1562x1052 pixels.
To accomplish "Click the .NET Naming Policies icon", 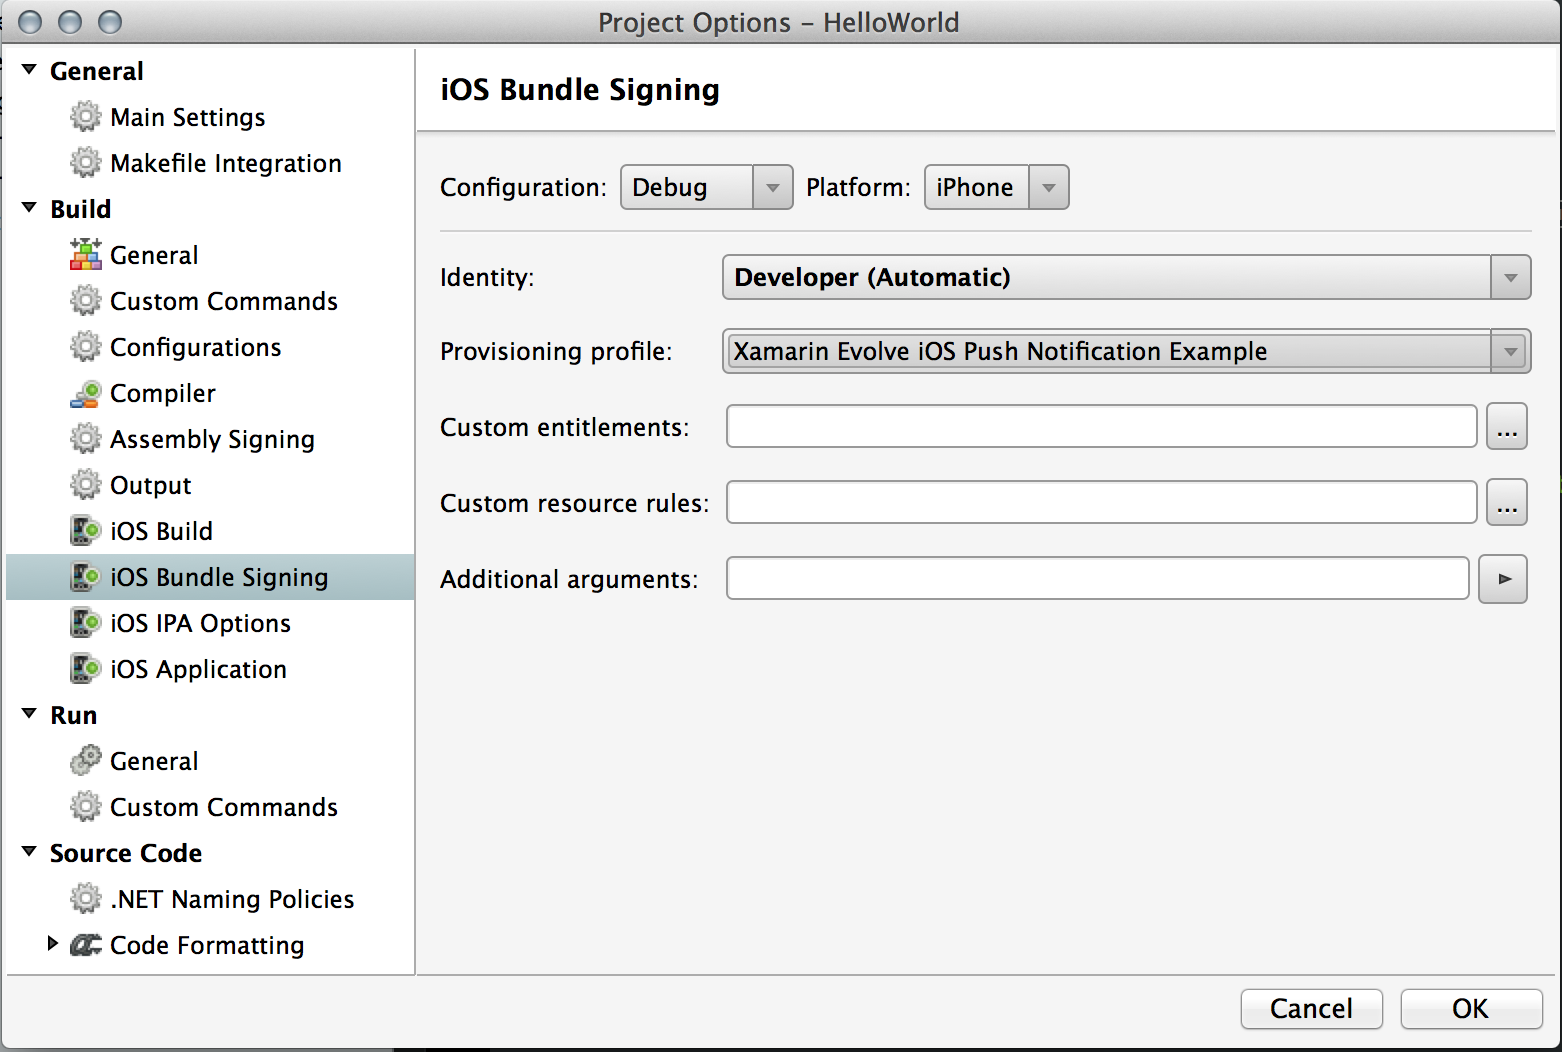I will pos(86,898).
